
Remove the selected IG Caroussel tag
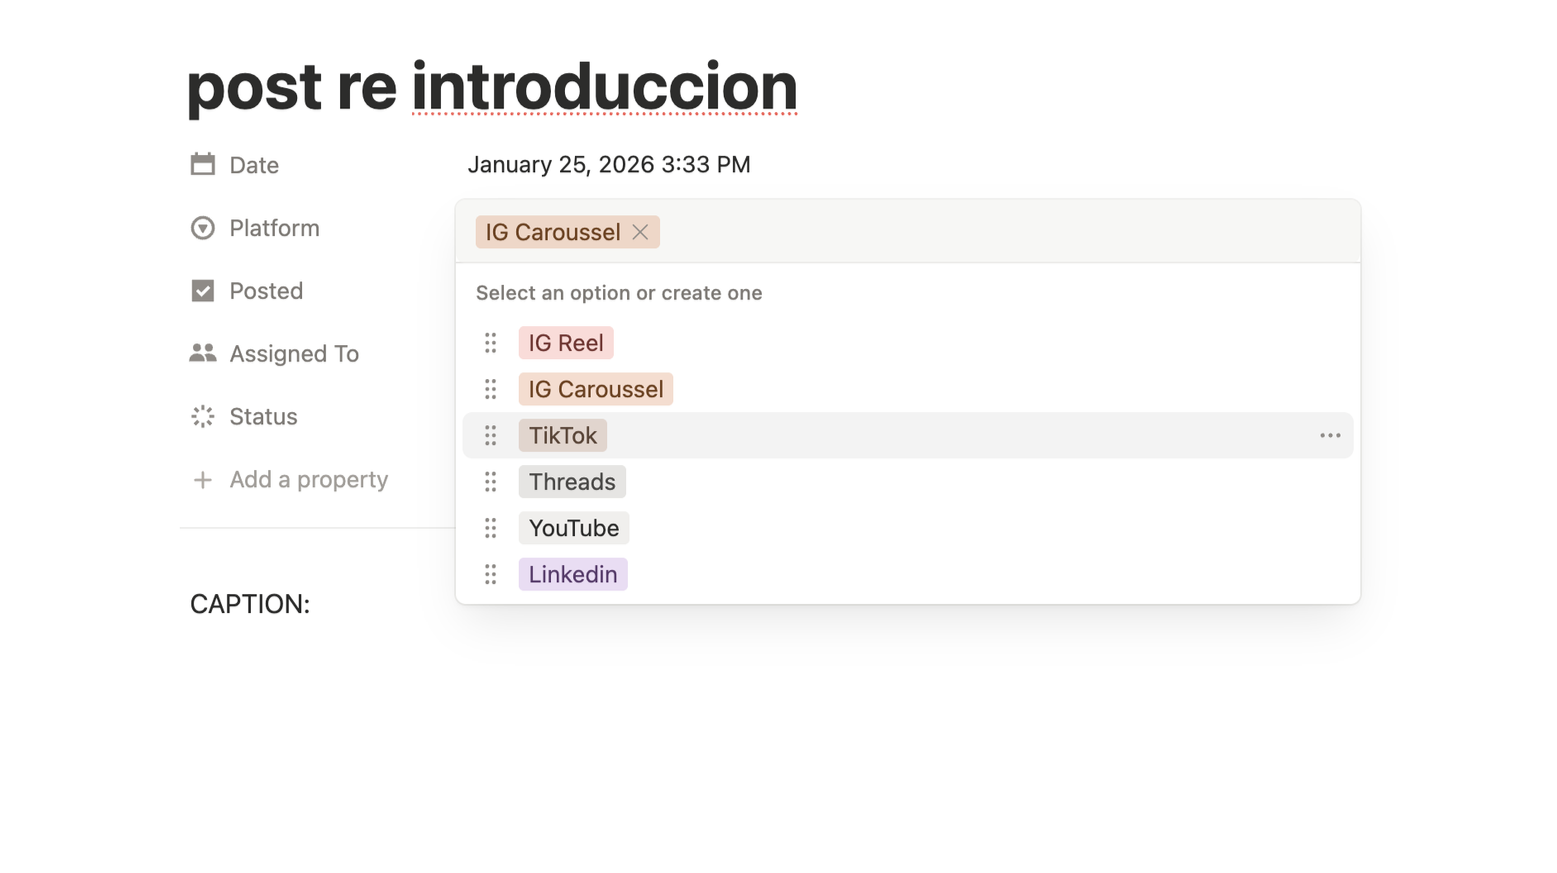[x=640, y=232]
